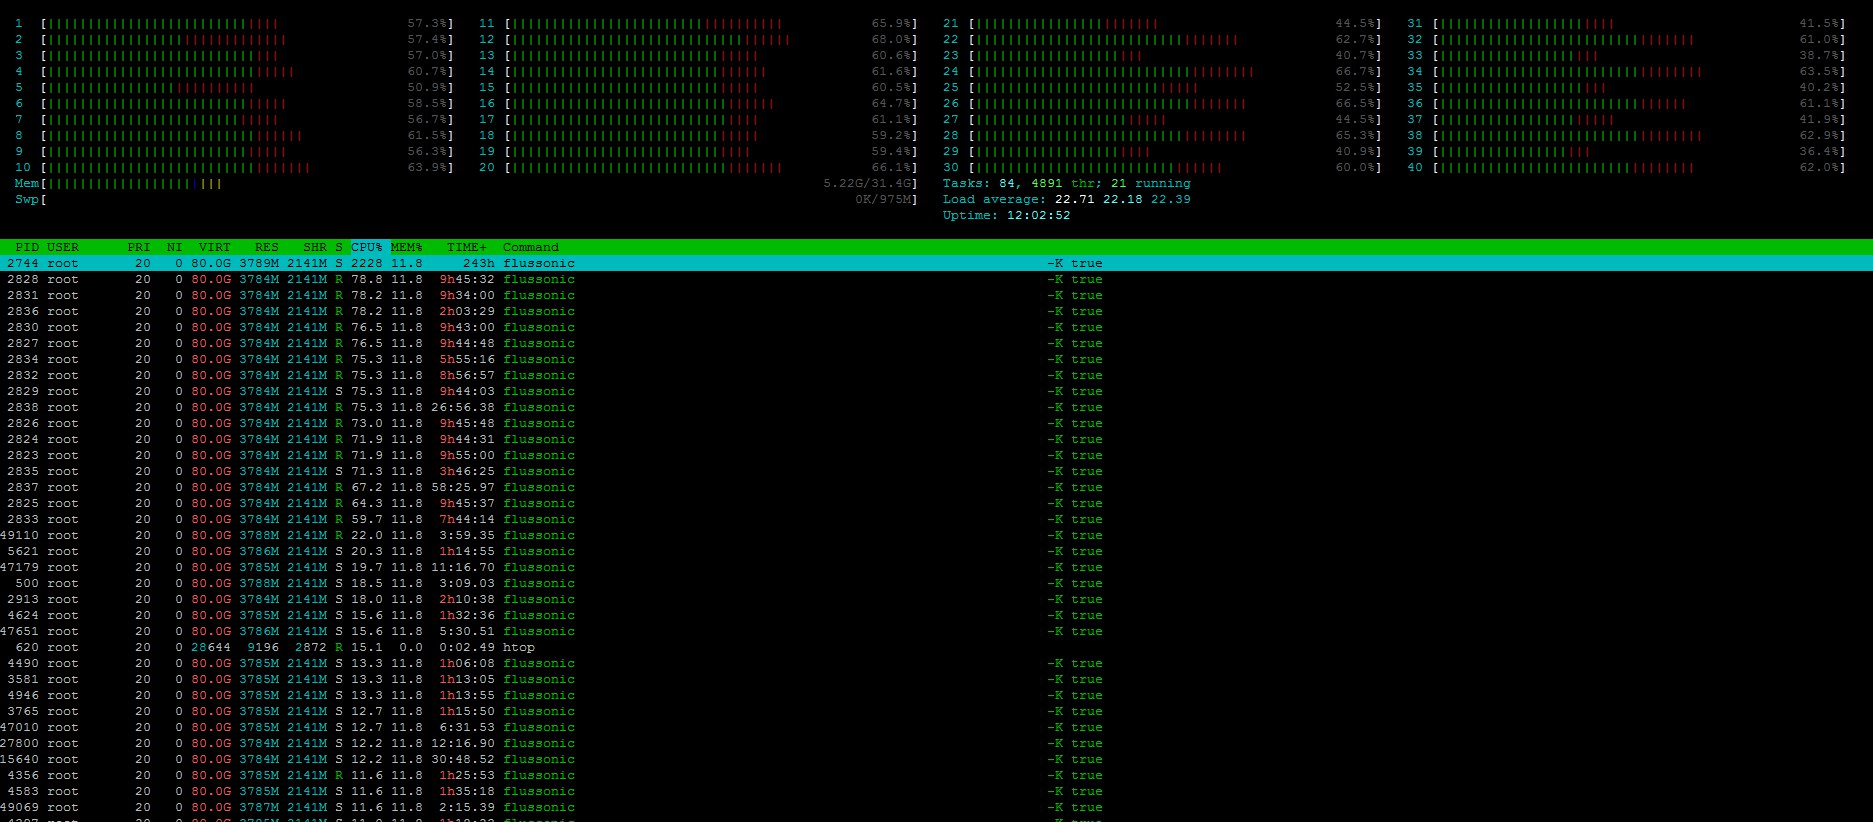Select process row with PID 49110
This screenshot has height=822, width=1873.
(936, 535)
